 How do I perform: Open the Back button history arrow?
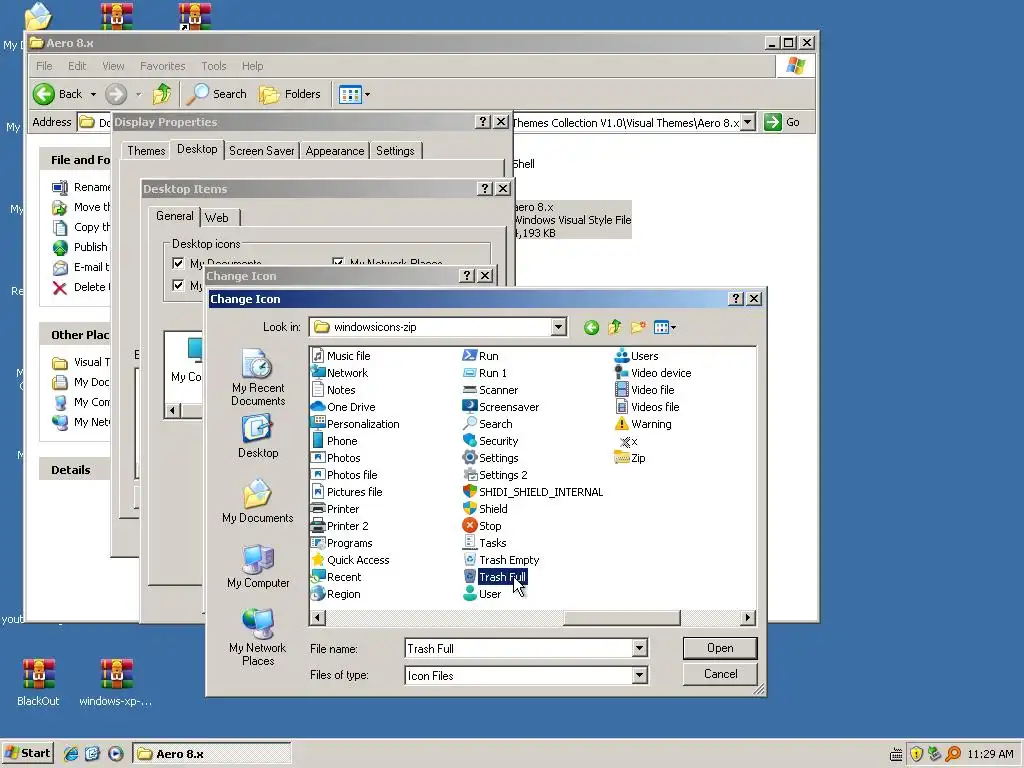[93, 95]
